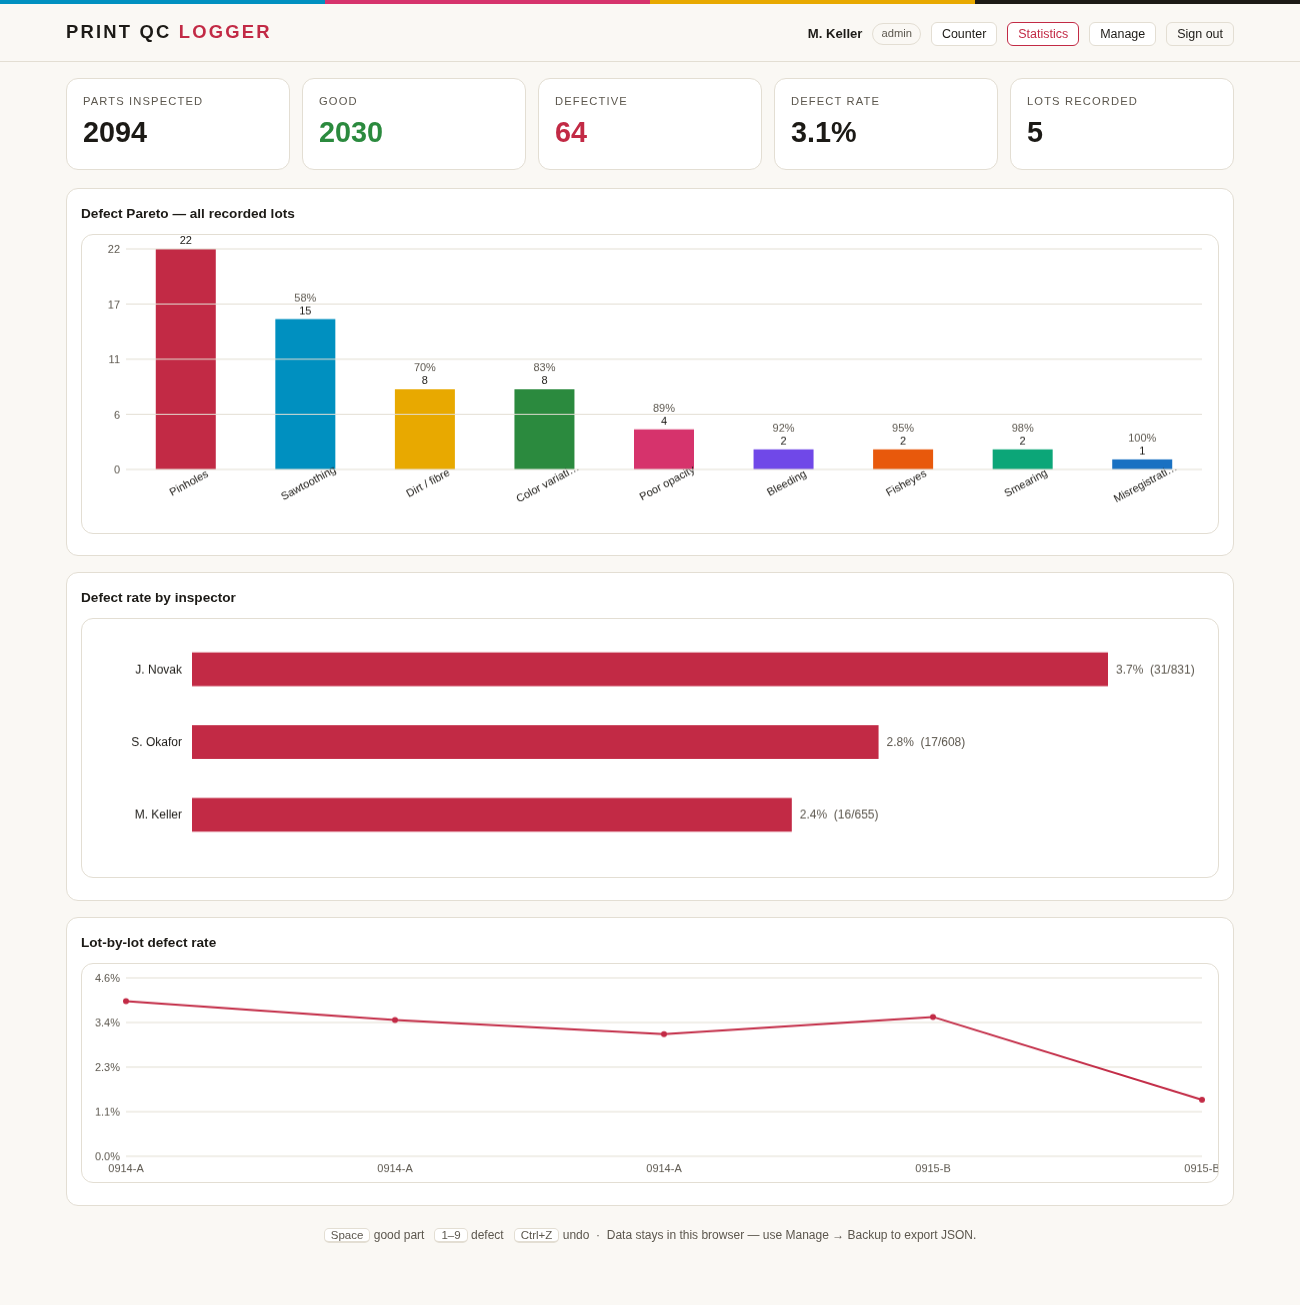Click the Defect Pareto chart heading
The height and width of the screenshot is (1305, 1300).
188,213
